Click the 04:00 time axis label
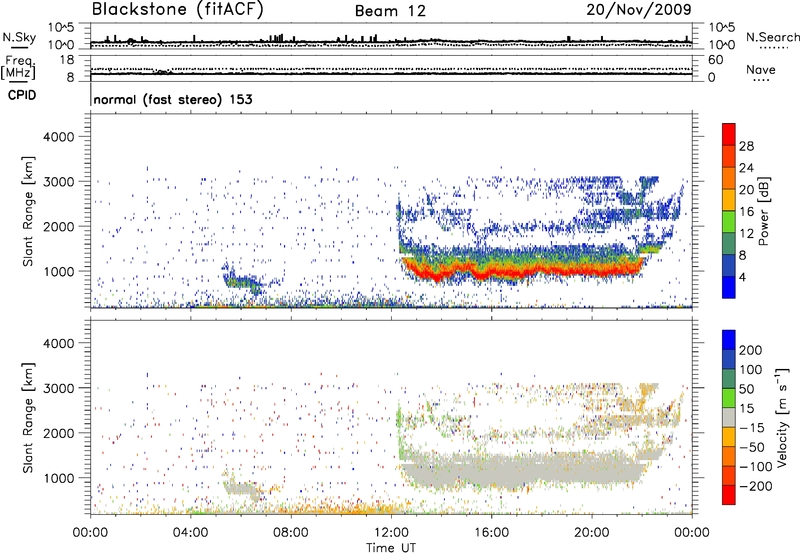 [x=190, y=533]
